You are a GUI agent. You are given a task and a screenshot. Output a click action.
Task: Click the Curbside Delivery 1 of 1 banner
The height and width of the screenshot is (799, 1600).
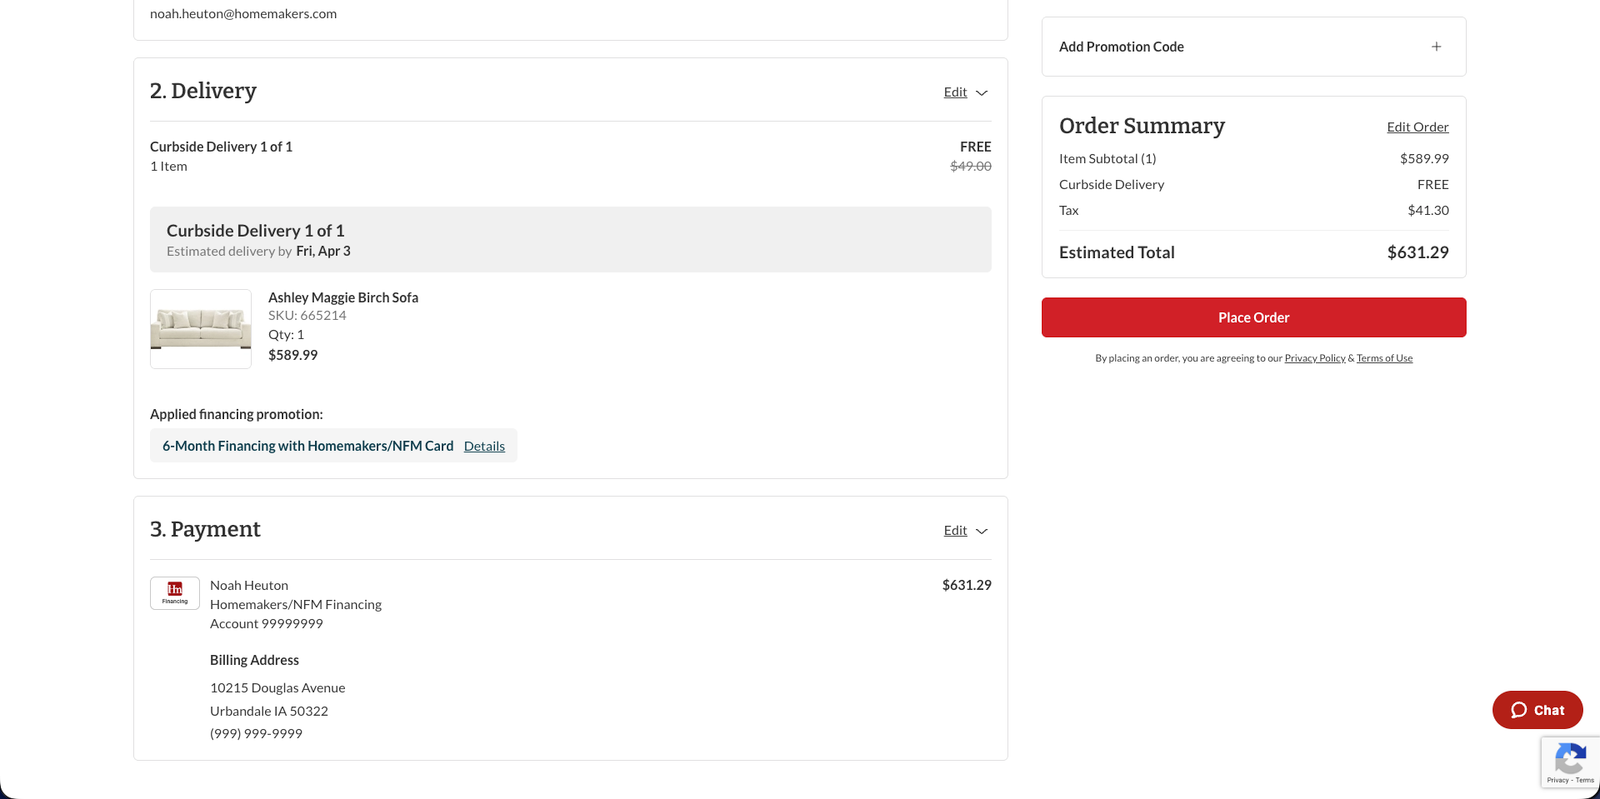[x=570, y=240]
